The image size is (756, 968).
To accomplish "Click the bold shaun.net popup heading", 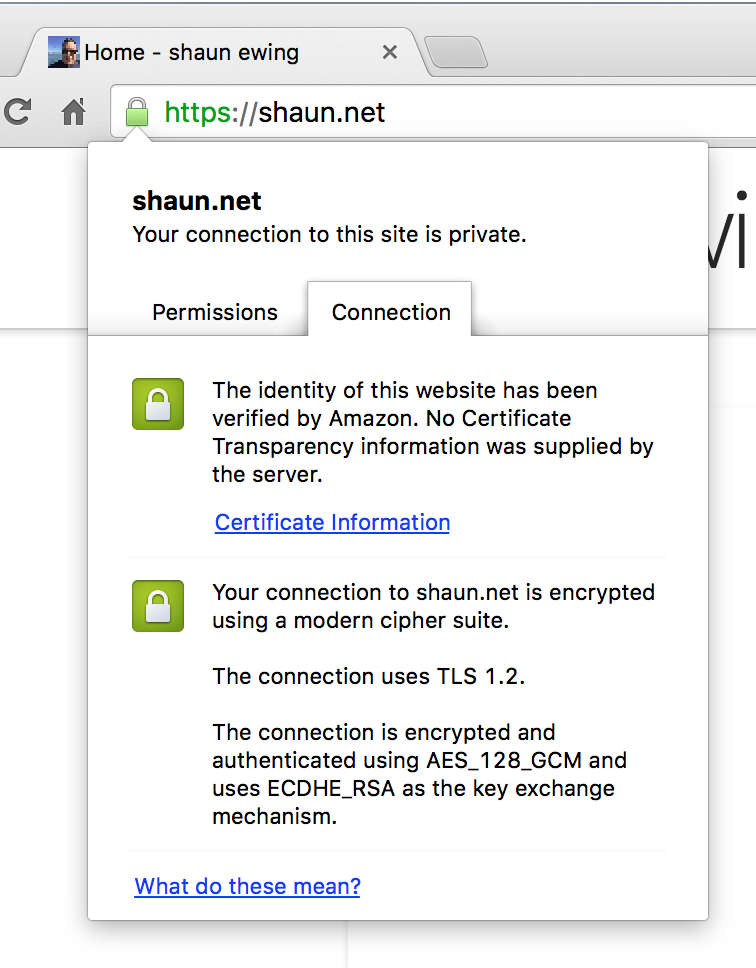I will click(x=197, y=201).
